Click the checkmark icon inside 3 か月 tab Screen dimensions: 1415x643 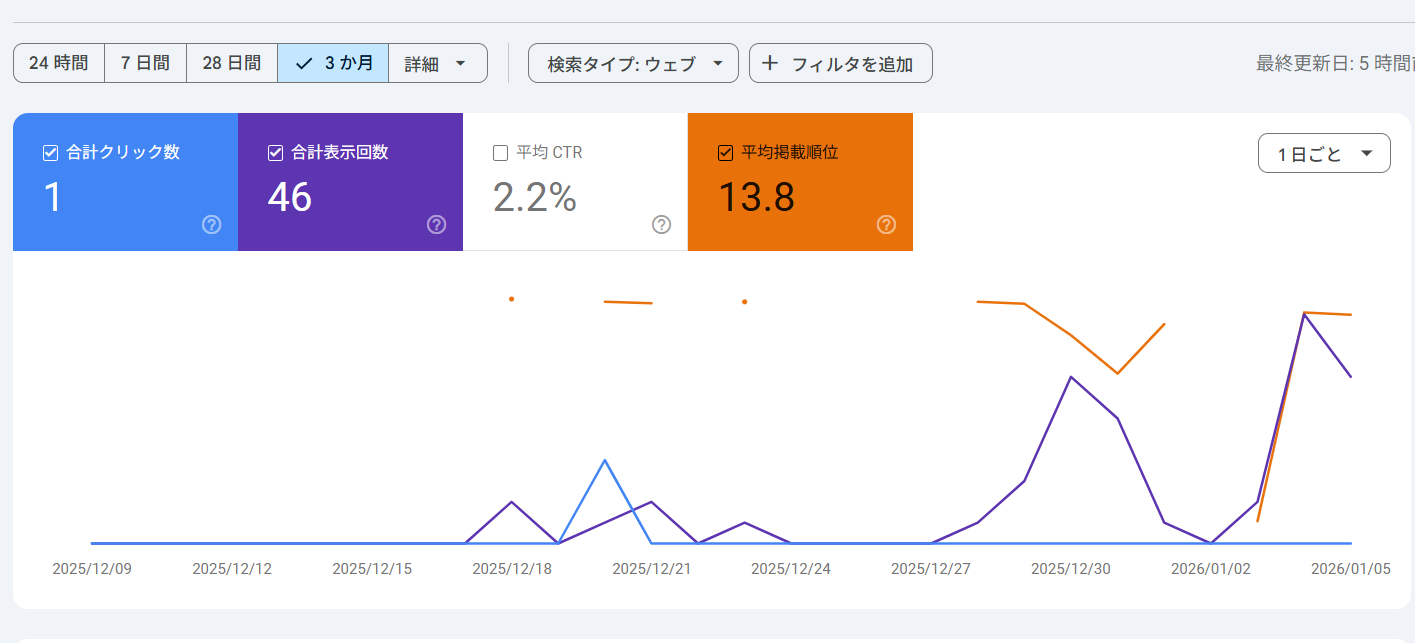pos(302,62)
